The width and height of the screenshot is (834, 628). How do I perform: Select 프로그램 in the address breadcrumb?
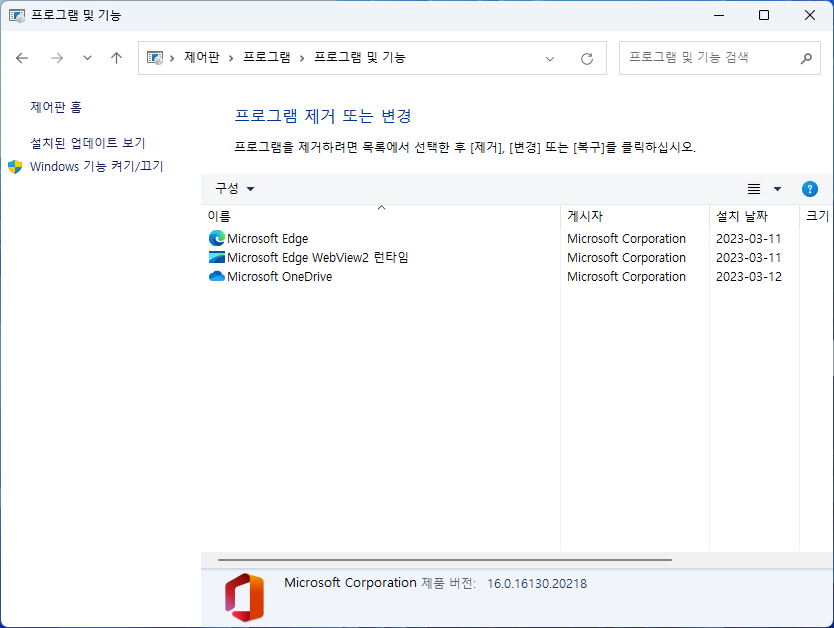click(x=266, y=57)
